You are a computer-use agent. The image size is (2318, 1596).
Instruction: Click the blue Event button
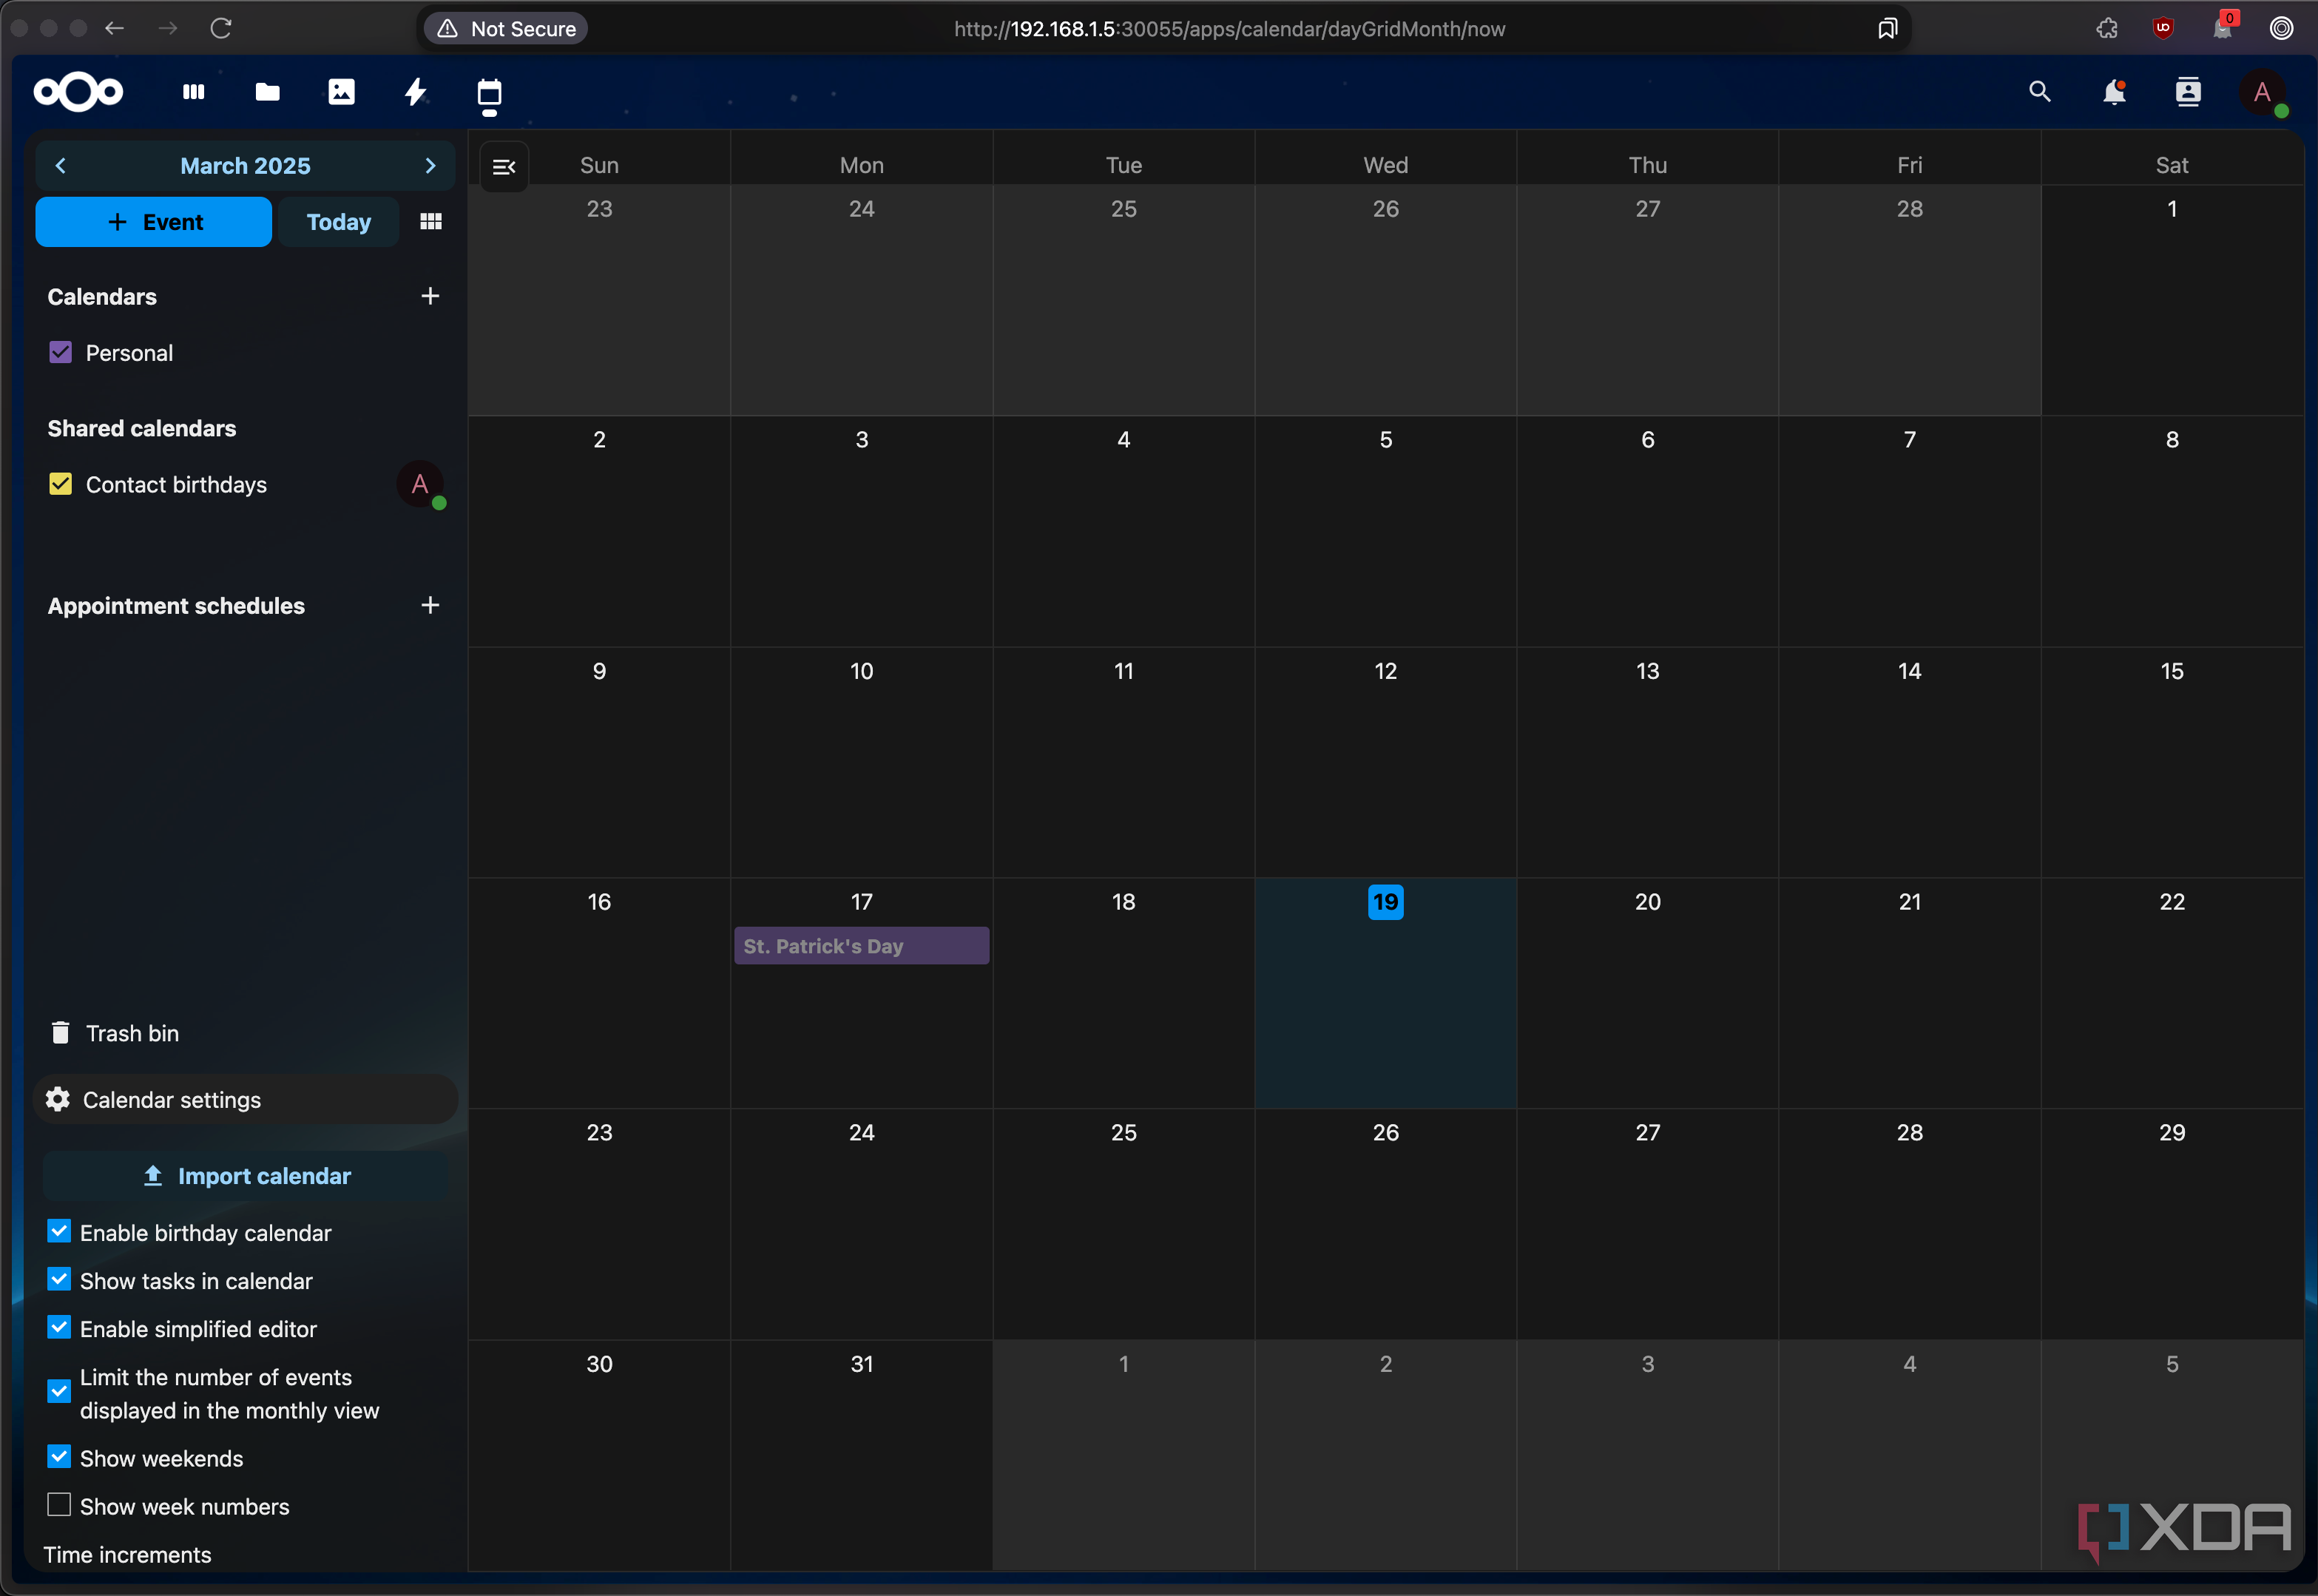pos(154,222)
